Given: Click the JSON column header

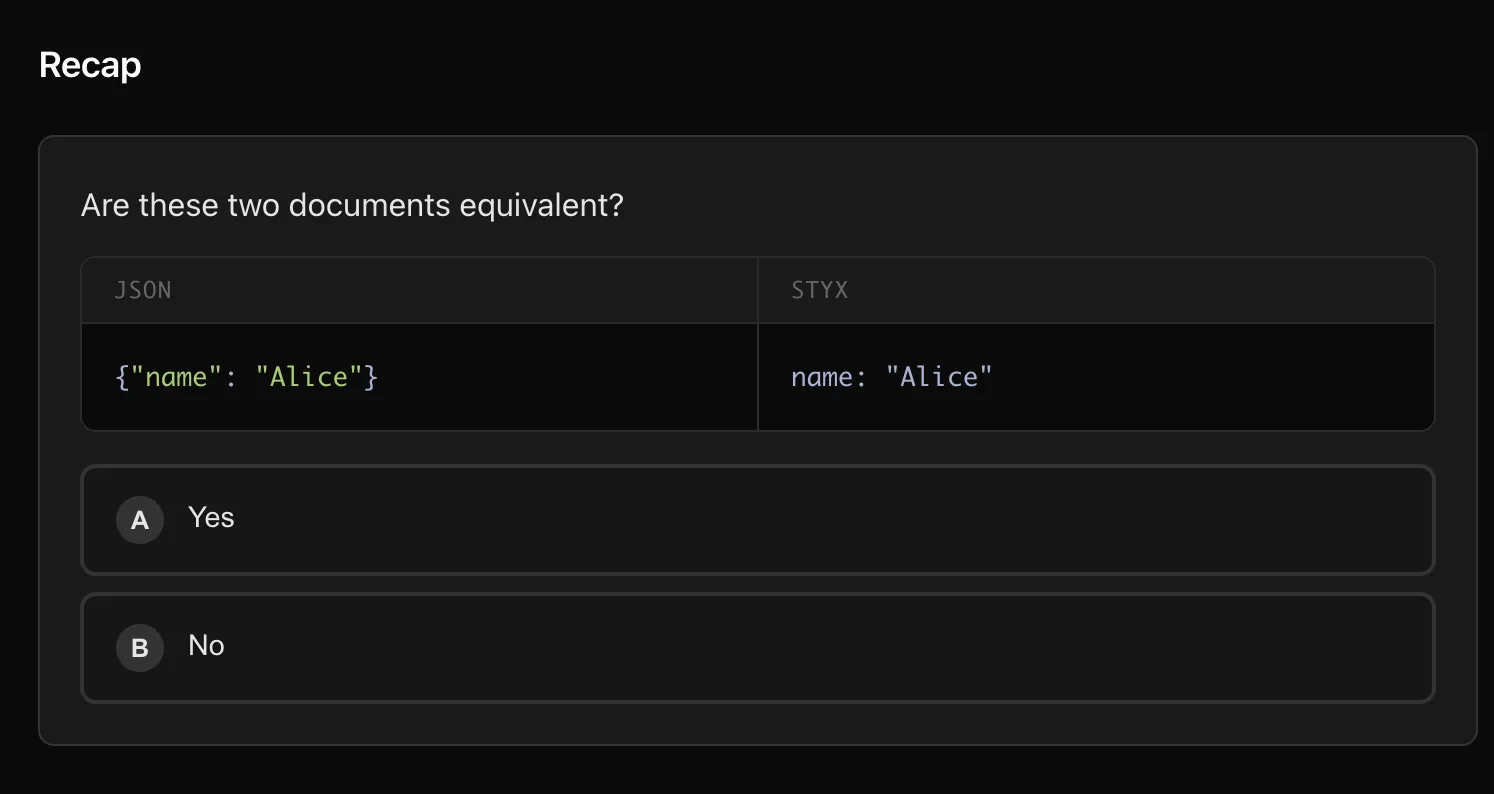Looking at the screenshot, I should click(143, 290).
